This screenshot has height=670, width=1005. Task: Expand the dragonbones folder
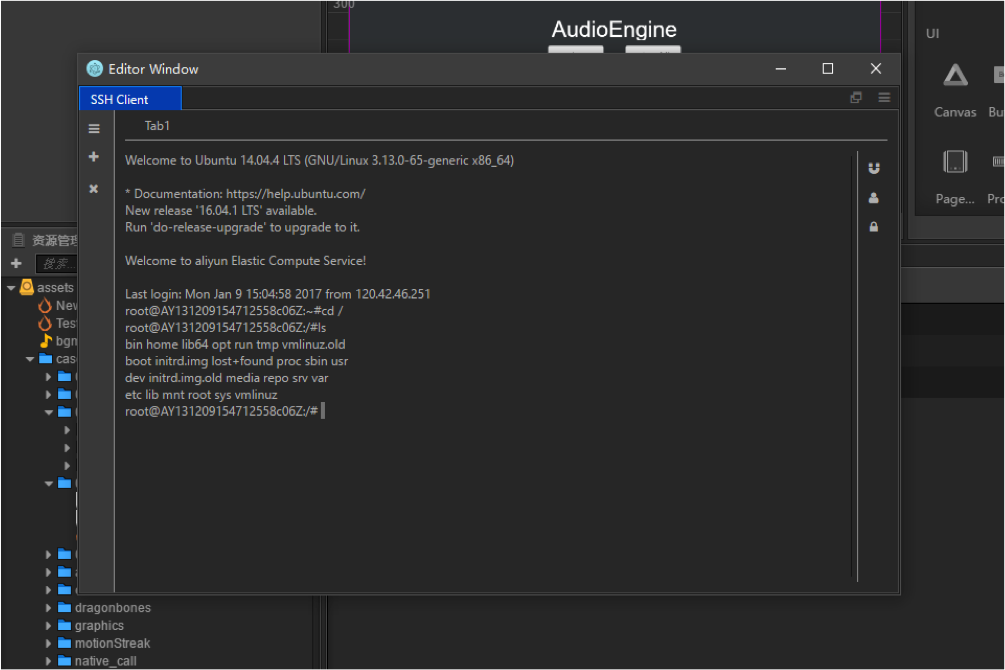(48, 608)
